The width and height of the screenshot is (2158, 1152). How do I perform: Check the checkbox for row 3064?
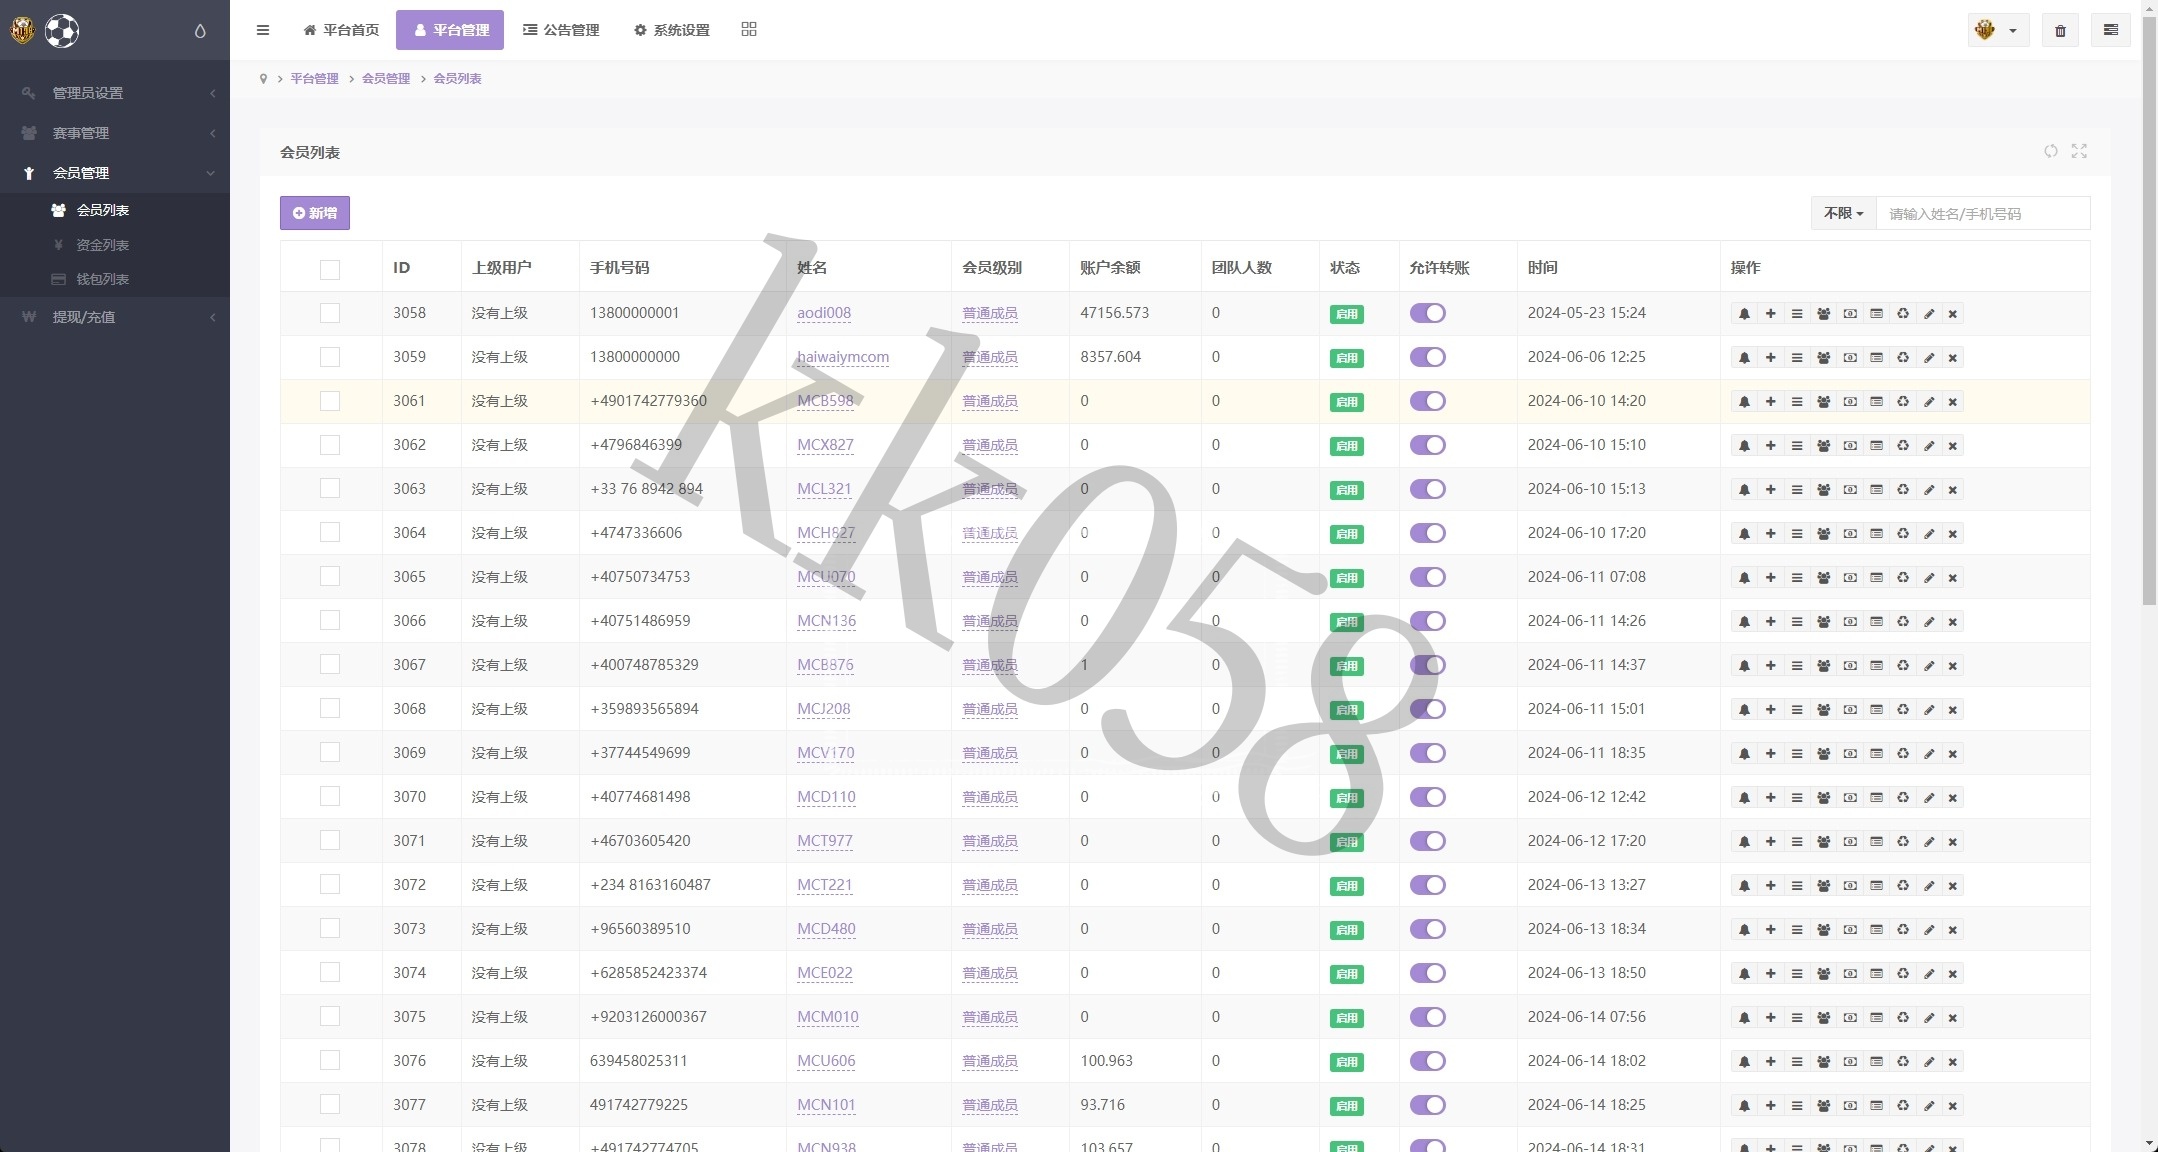330,533
